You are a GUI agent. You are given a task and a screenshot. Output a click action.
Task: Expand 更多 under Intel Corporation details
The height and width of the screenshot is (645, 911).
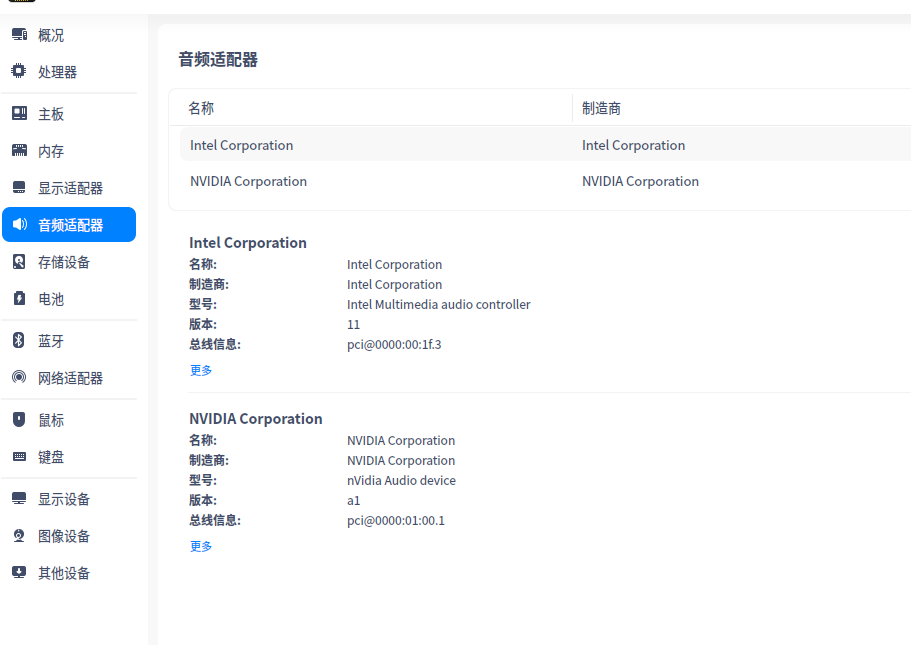(201, 370)
